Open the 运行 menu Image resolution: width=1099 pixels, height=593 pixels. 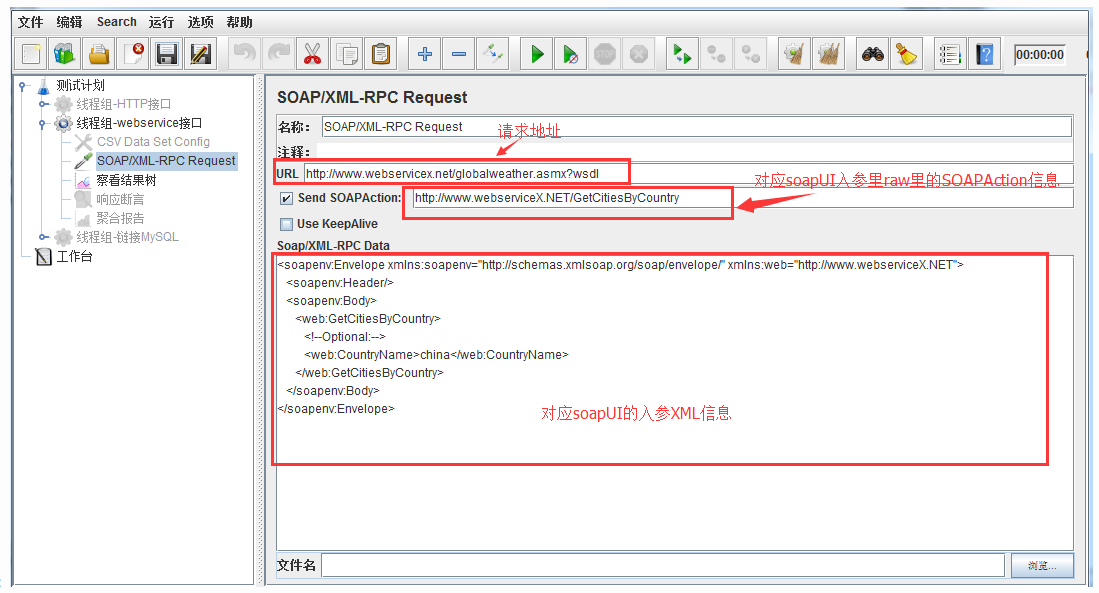coord(161,22)
